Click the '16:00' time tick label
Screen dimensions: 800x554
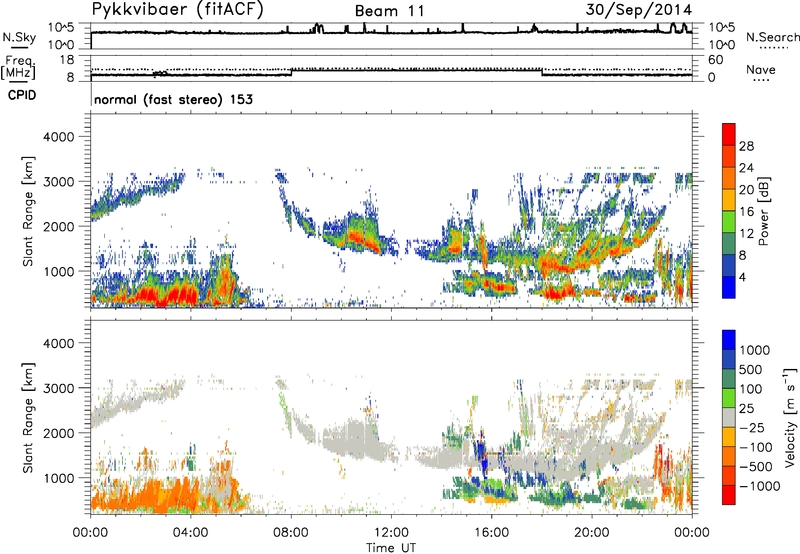tap(491, 533)
